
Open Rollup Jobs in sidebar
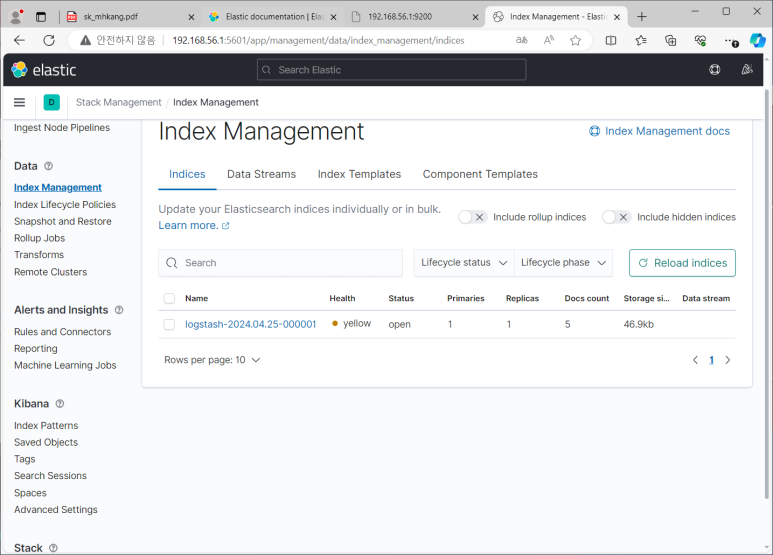pyautogui.click(x=39, y=238)
